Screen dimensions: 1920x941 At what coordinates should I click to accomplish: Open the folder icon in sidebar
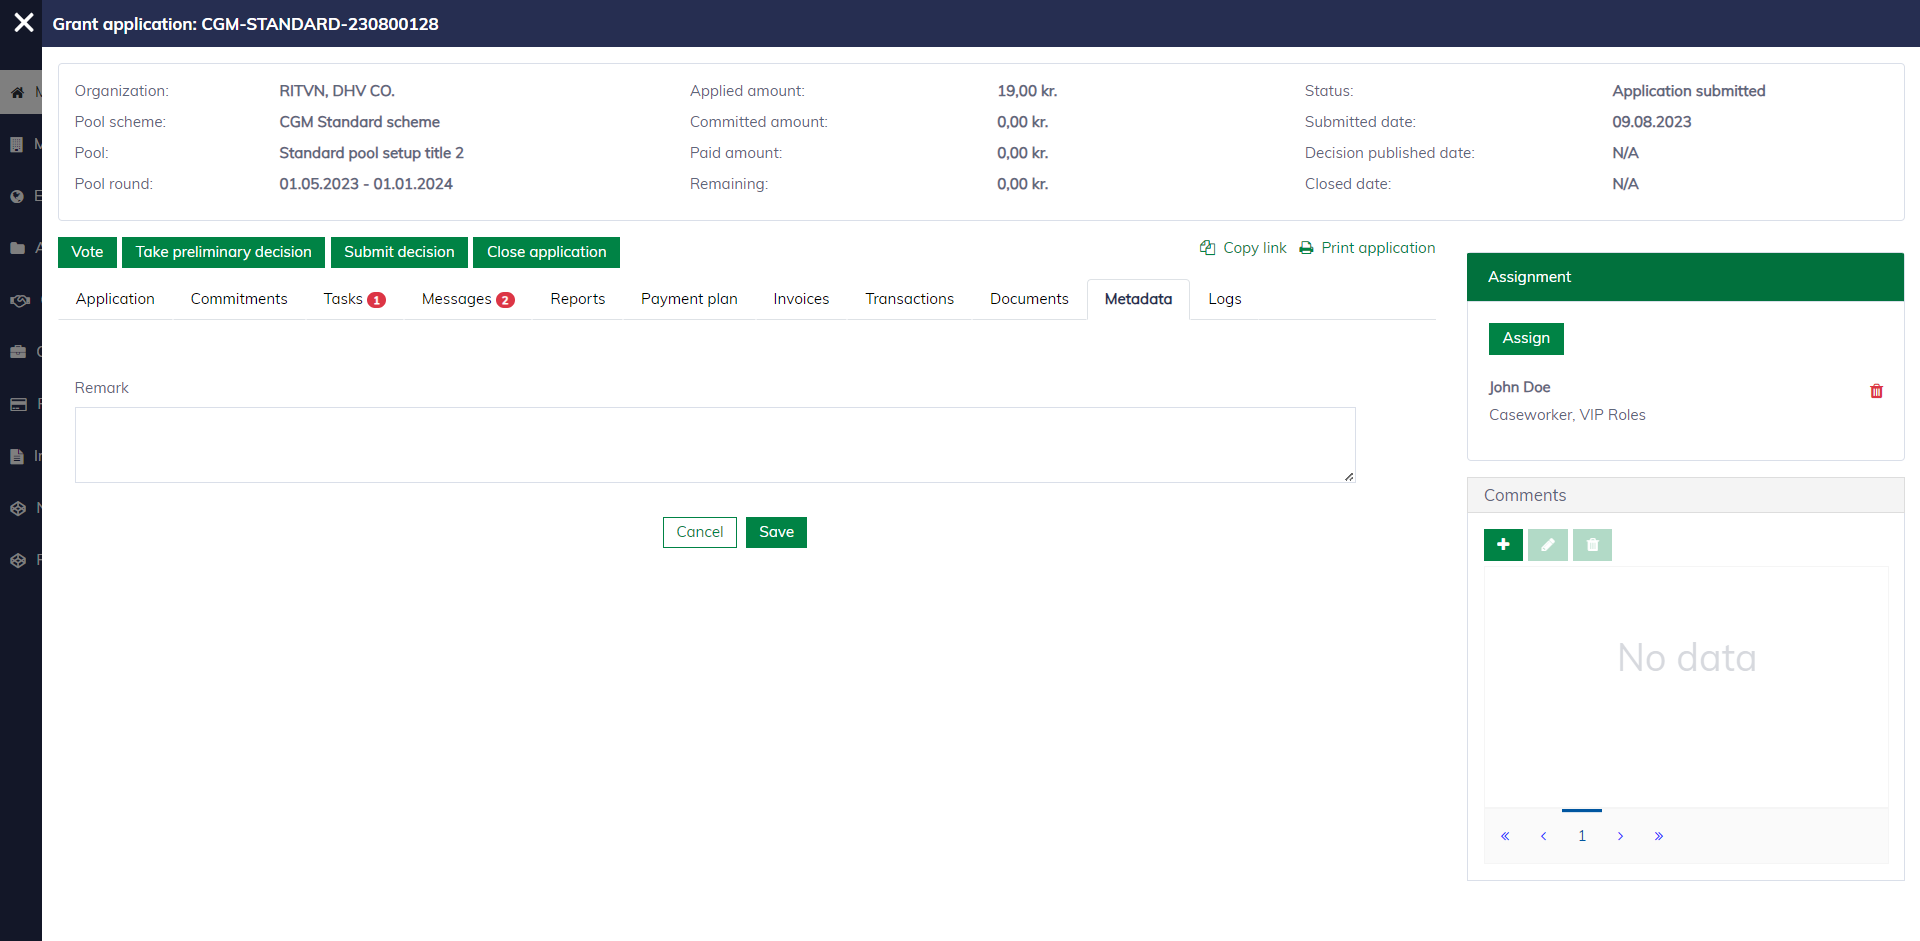[x=18, y=248]
